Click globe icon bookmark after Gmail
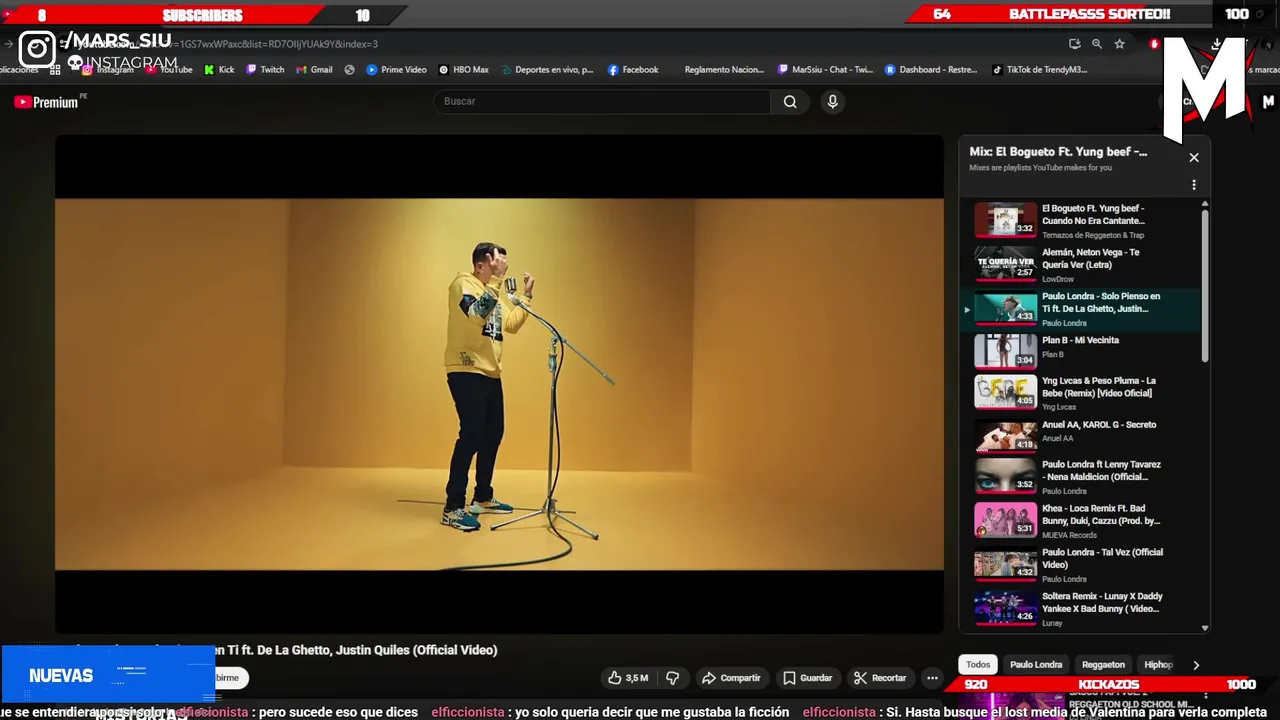 coord(349,70)
